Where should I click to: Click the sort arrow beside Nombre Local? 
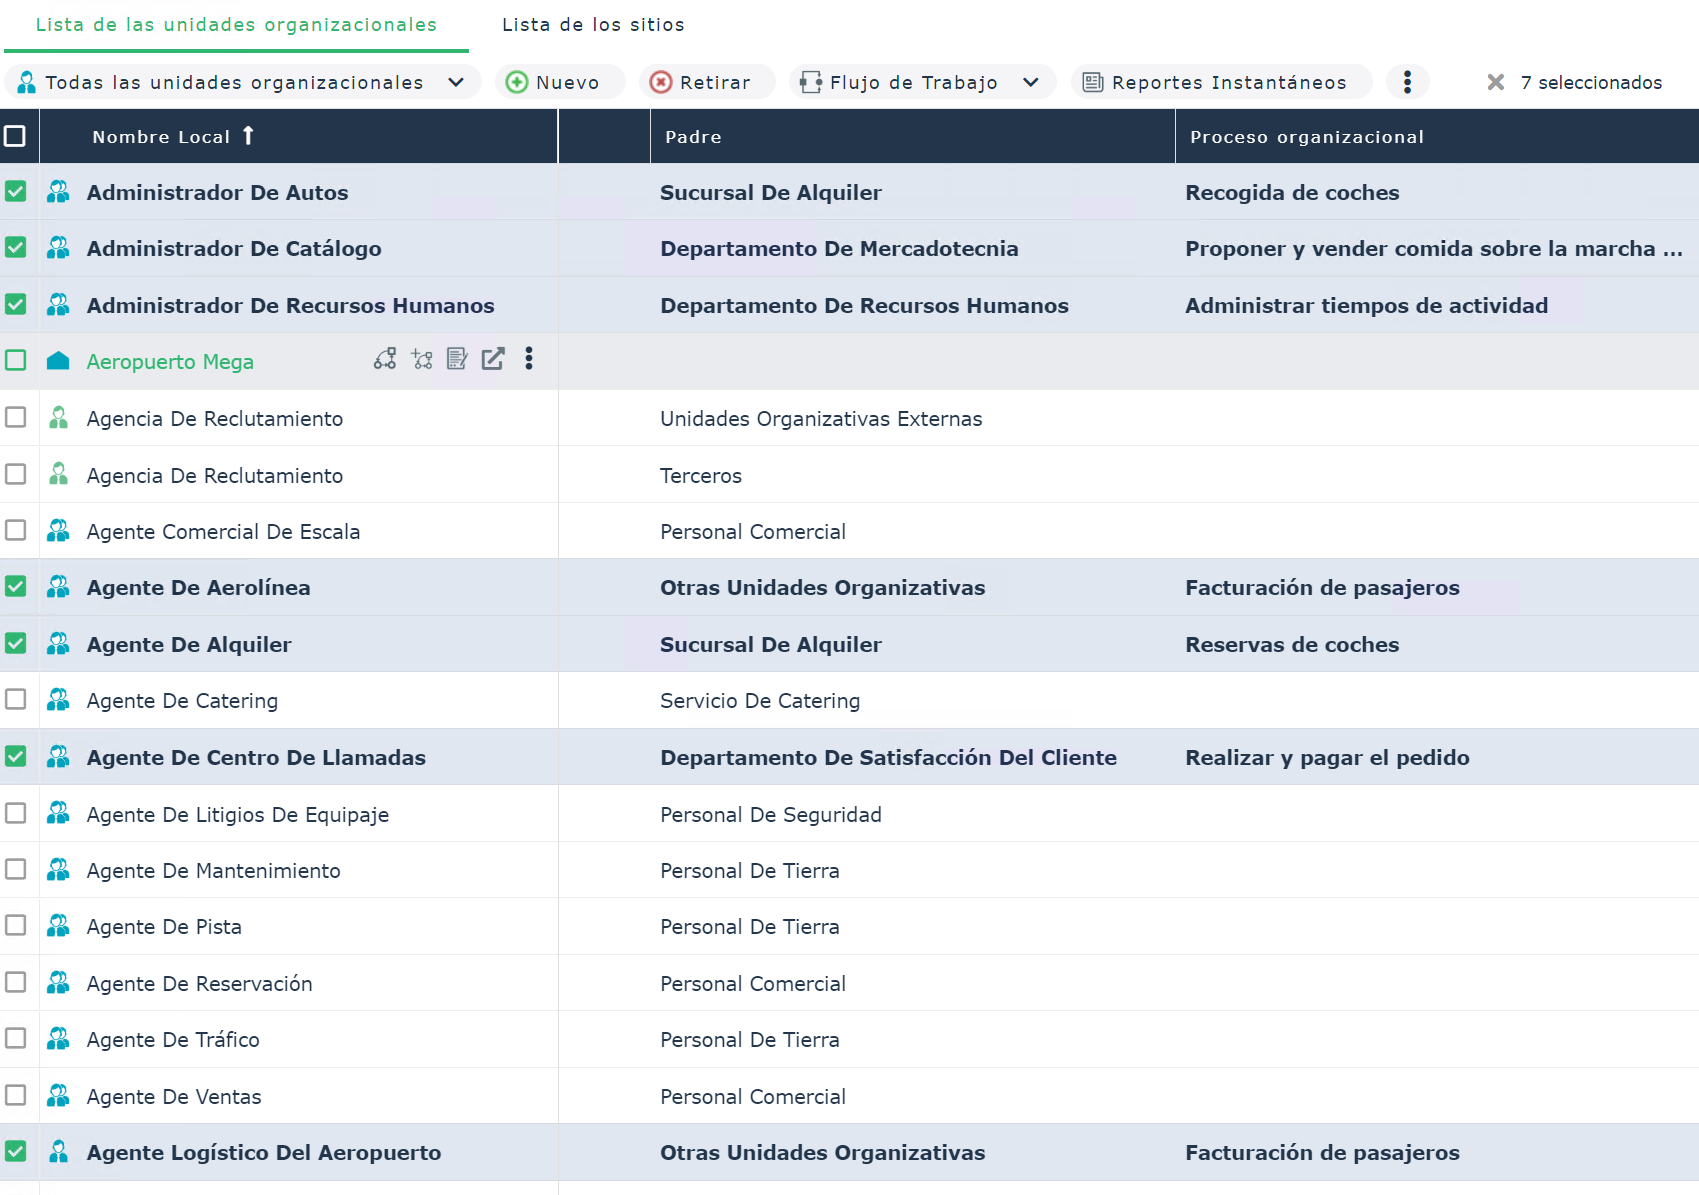coord(248,136)
